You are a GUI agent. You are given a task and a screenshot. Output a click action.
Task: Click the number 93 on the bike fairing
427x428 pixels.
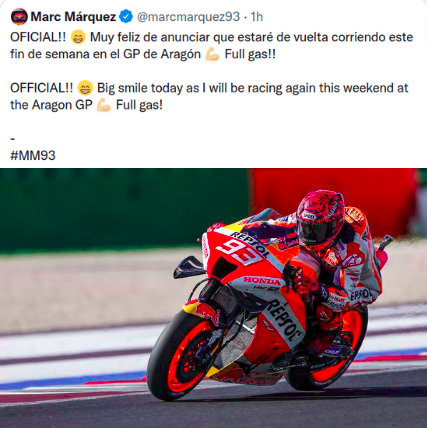coord(239,253)
